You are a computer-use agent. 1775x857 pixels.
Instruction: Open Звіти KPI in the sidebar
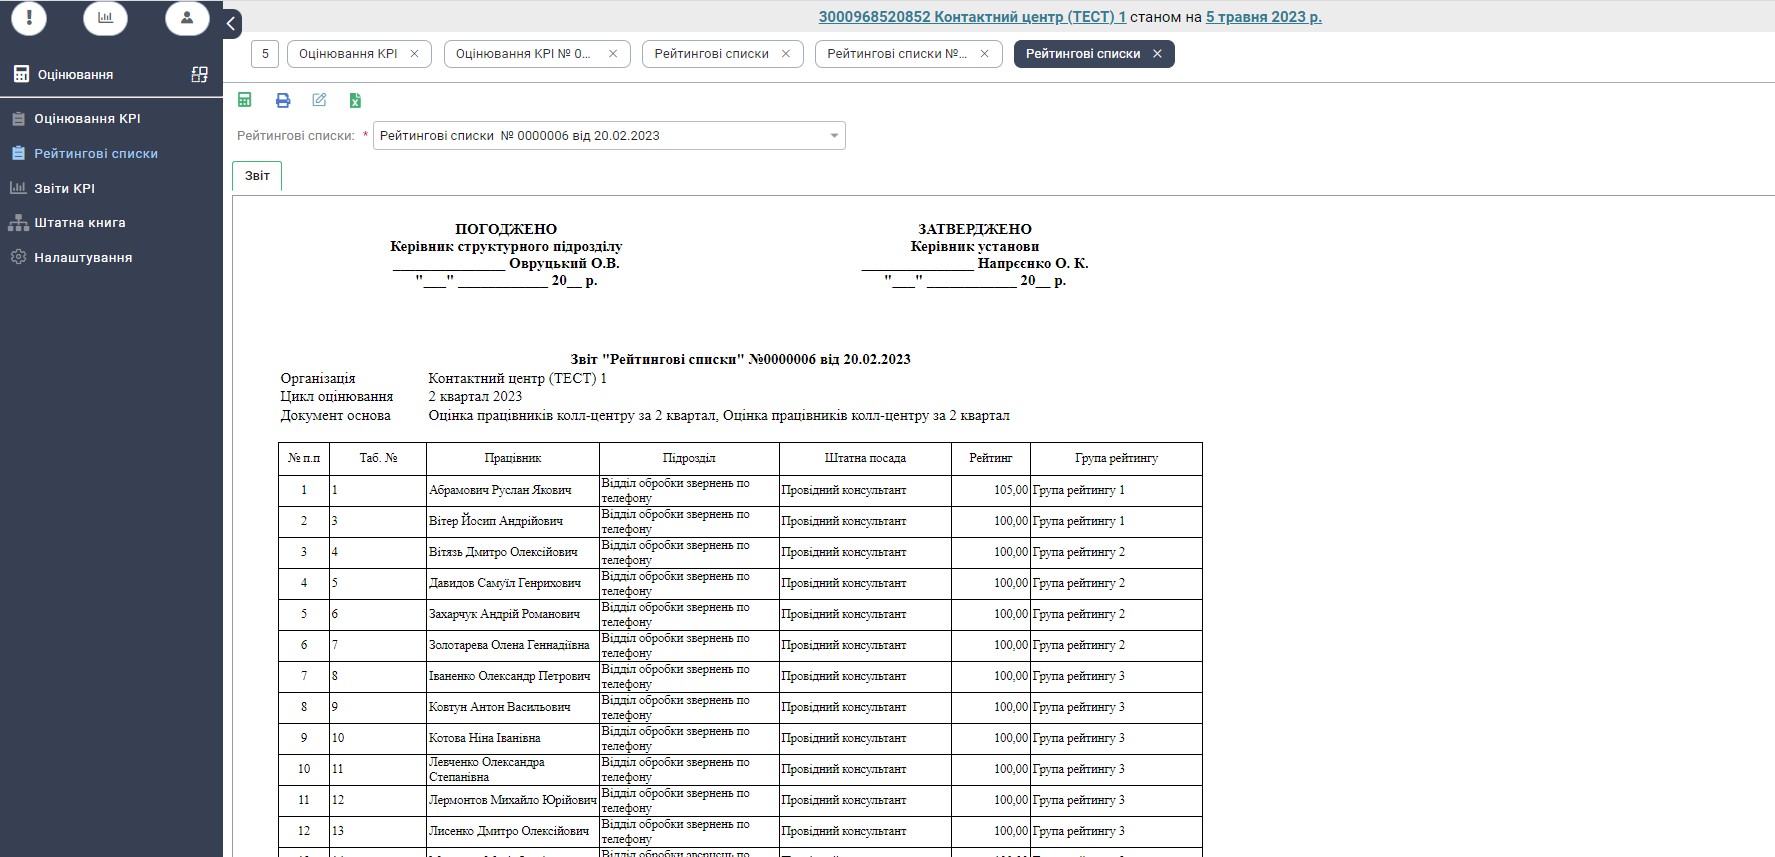tap(64, 188)
